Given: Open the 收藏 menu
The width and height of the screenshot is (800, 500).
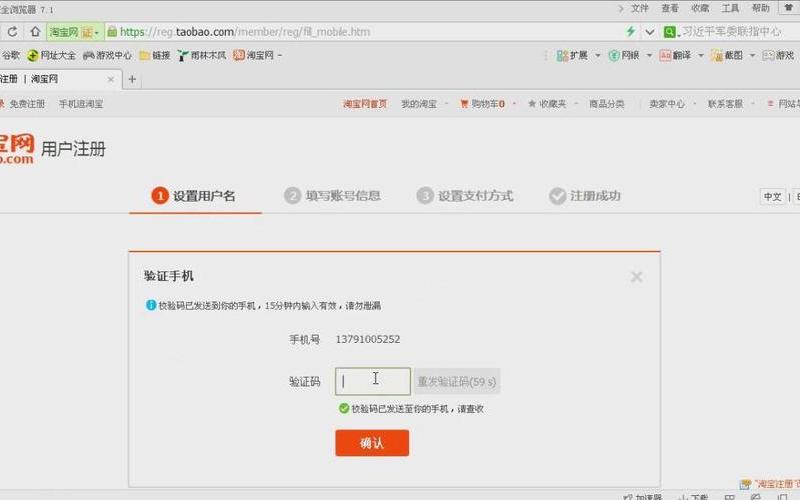Looking at the screenshot, I should 700,8.
